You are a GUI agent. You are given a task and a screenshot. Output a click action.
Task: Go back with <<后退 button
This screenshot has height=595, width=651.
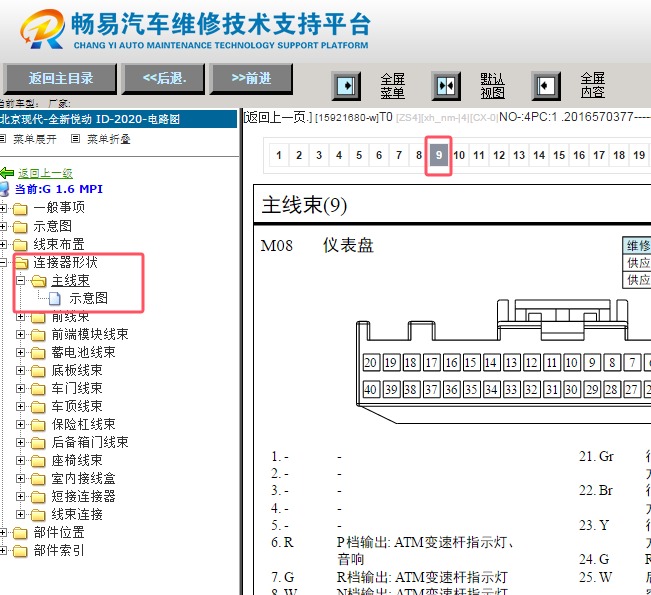[x=164, y=78]
